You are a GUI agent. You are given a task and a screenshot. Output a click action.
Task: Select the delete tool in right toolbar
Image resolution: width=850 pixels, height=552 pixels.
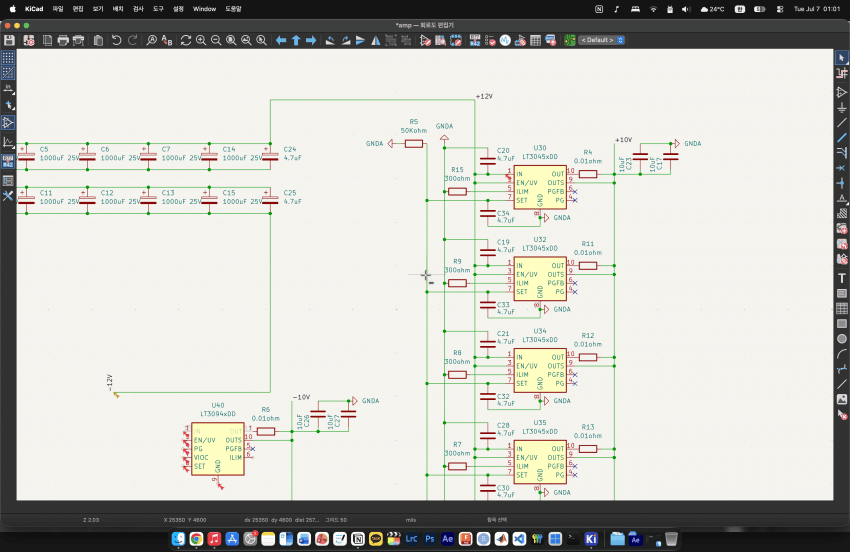[841, 415]
